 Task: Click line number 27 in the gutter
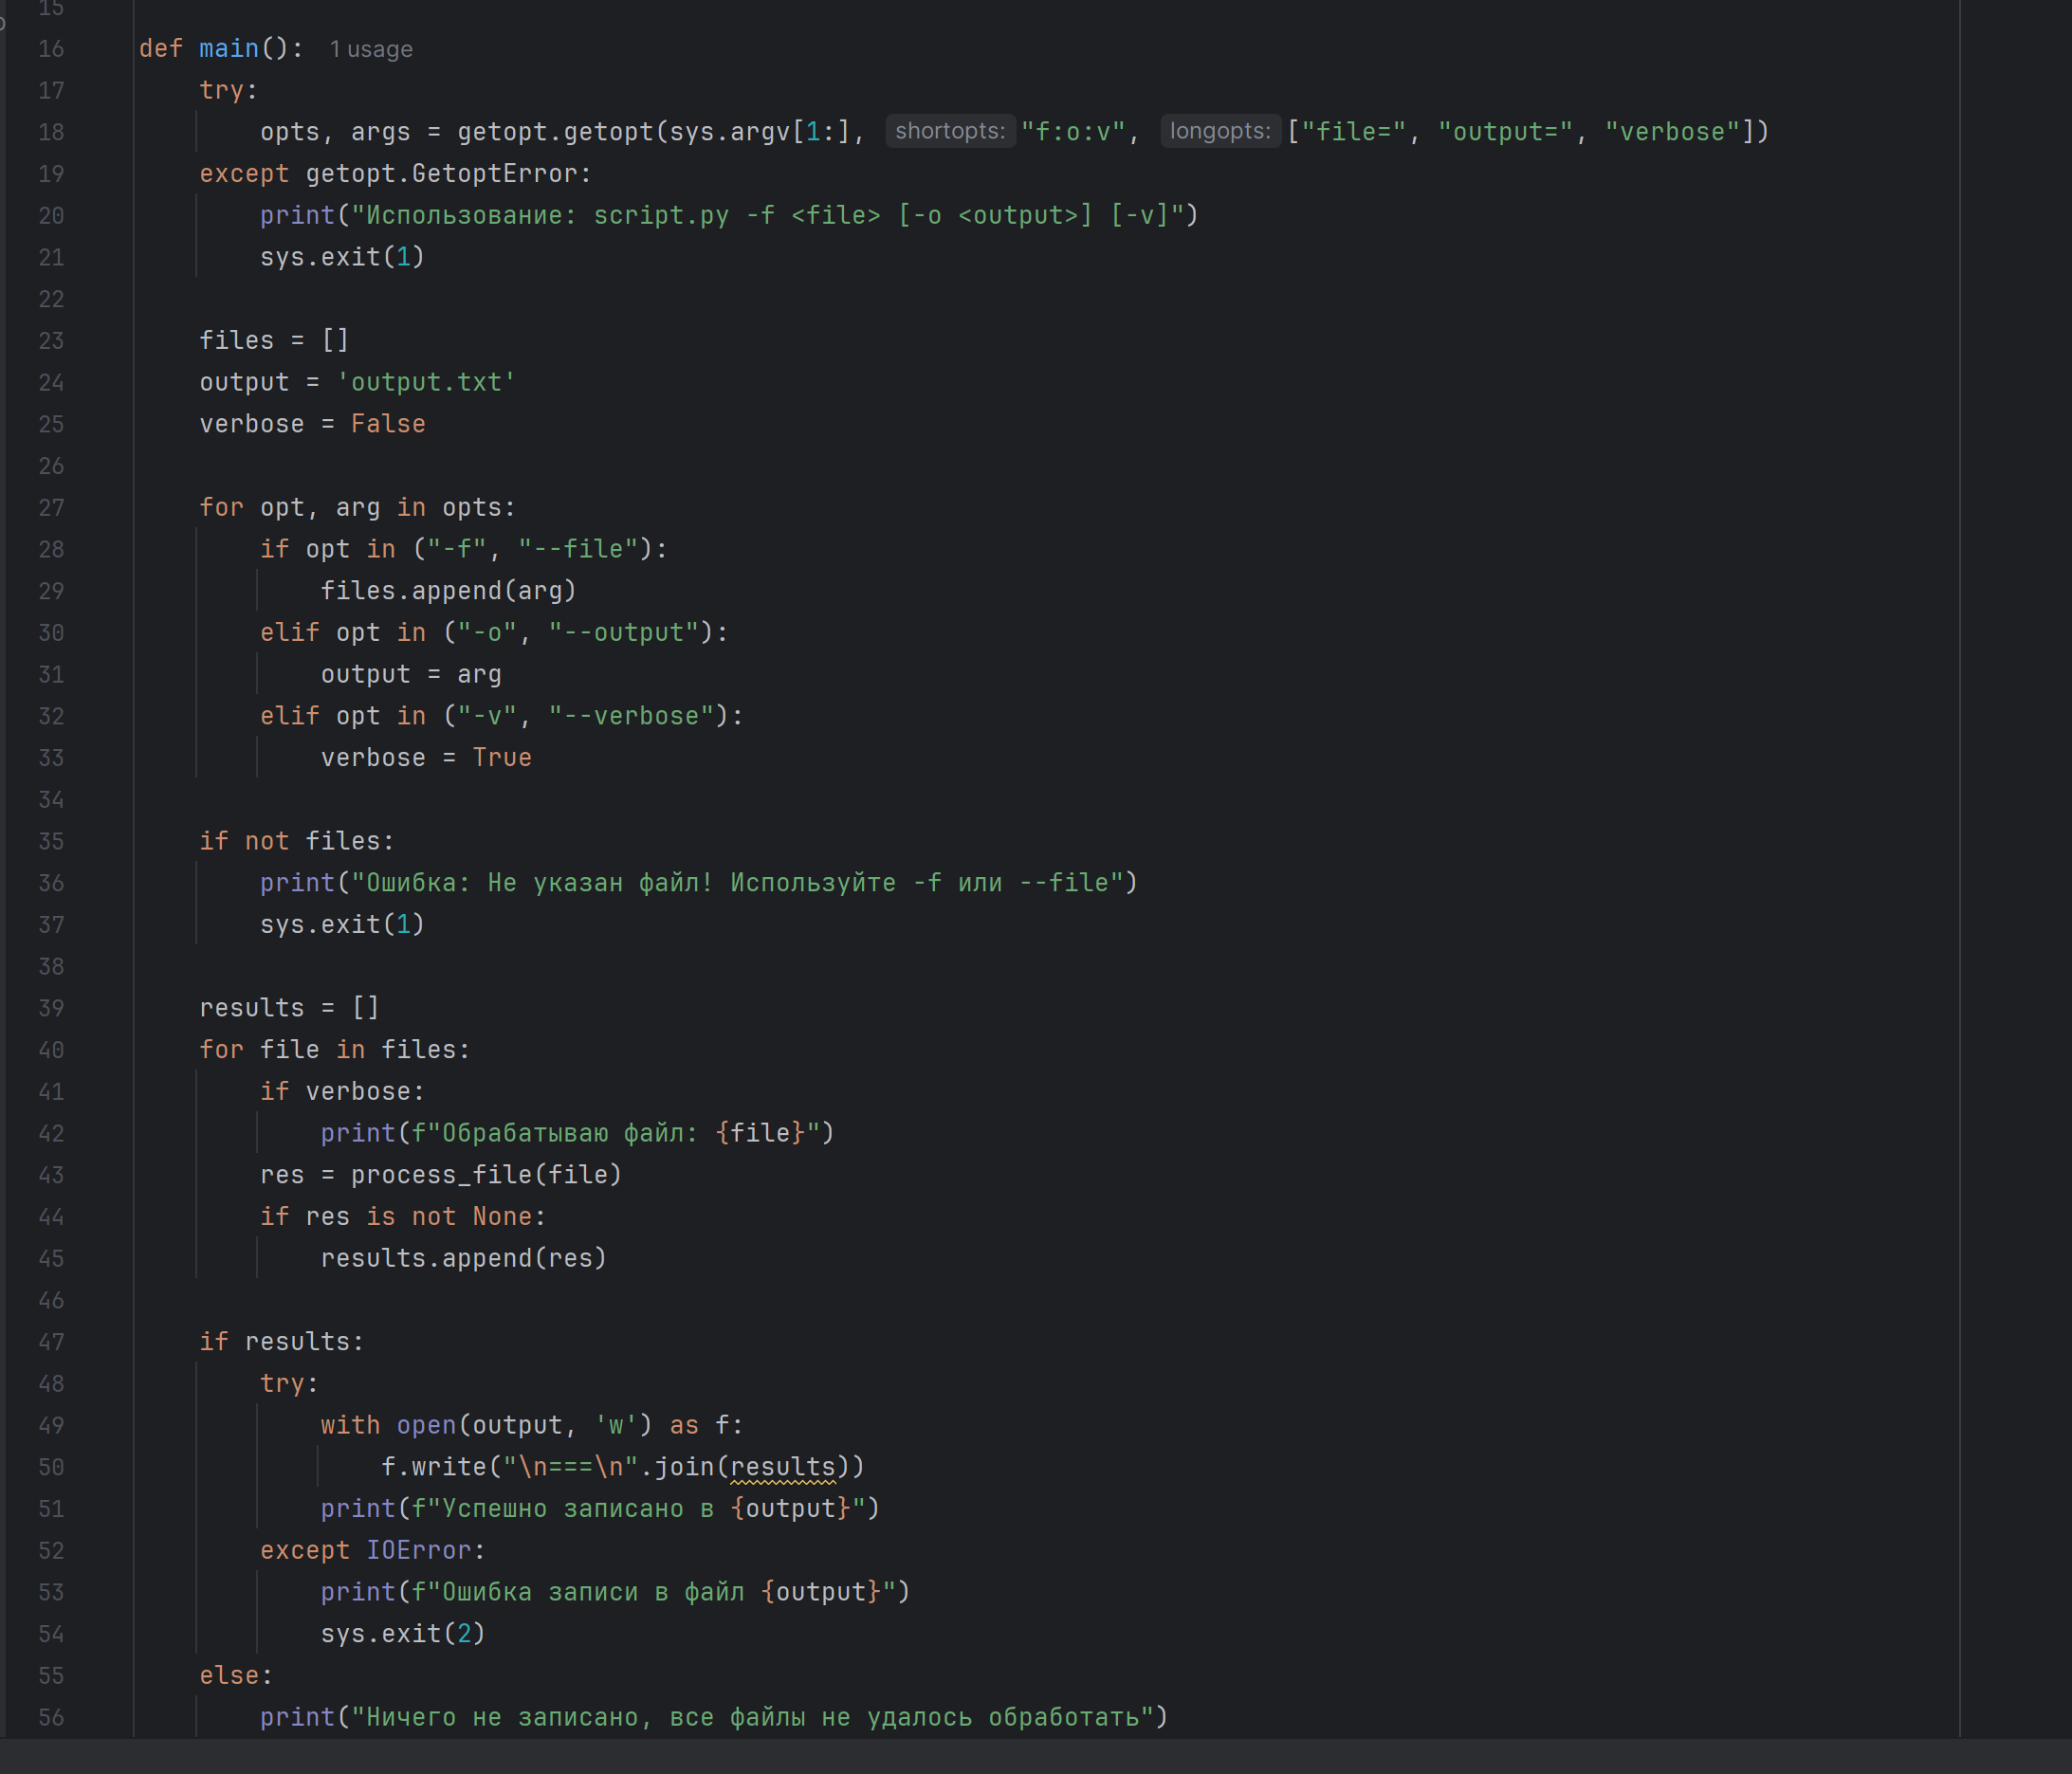coord(51,508)
